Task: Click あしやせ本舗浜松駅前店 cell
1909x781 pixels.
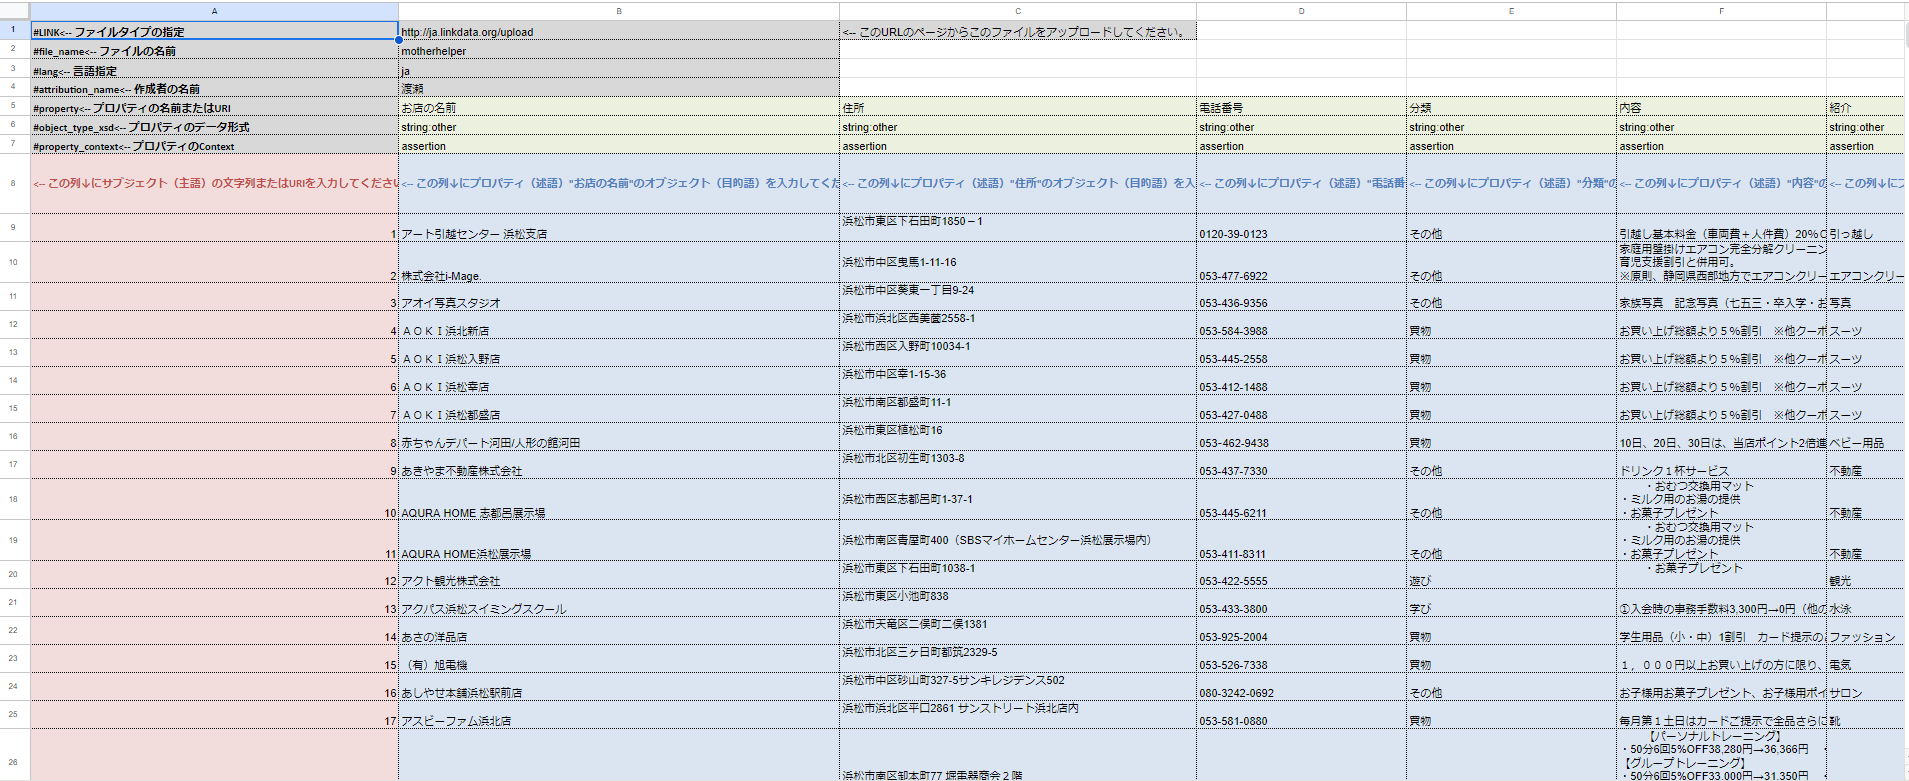Action: pos(619,687)
